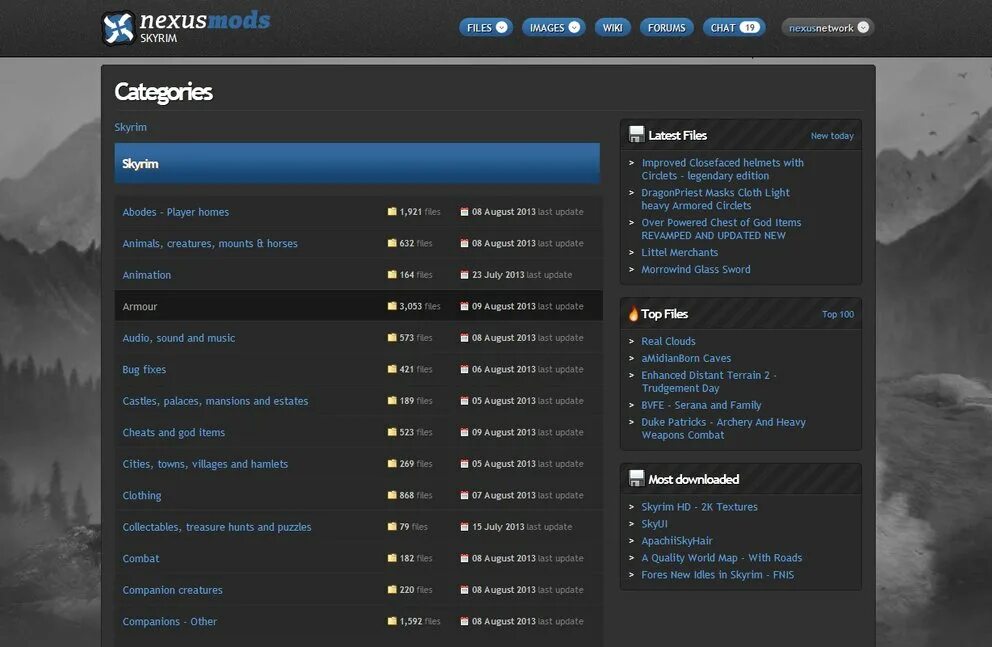Open Cheats and god items category
Screen dimensions: 992x647
173,433
